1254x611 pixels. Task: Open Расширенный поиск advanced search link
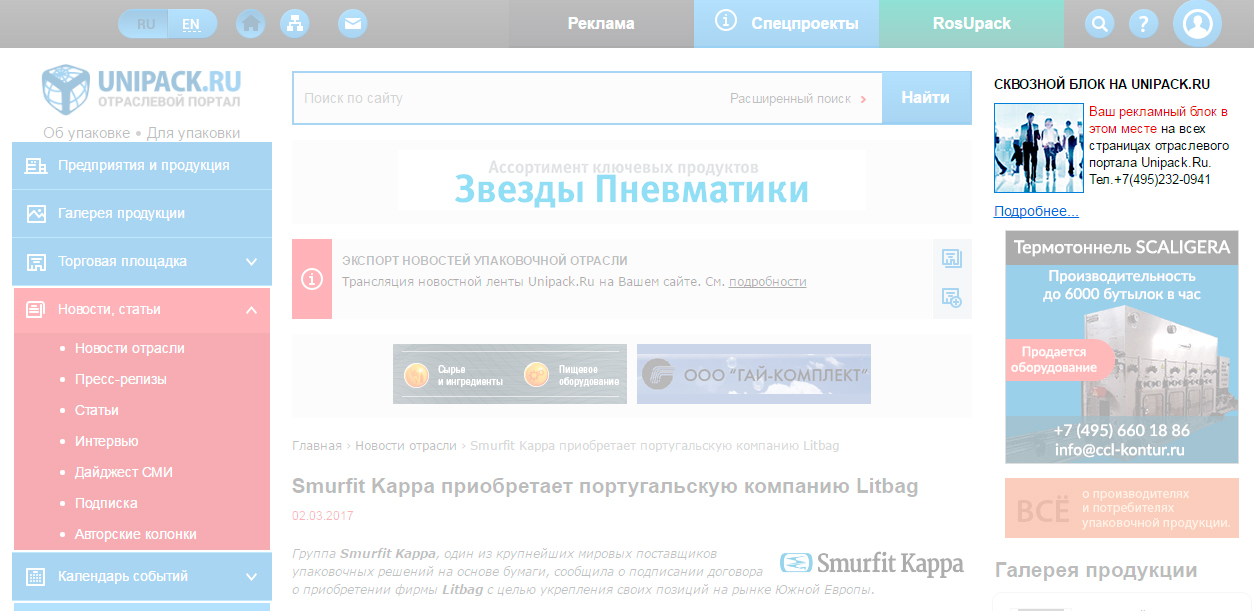tap(790, 99)
